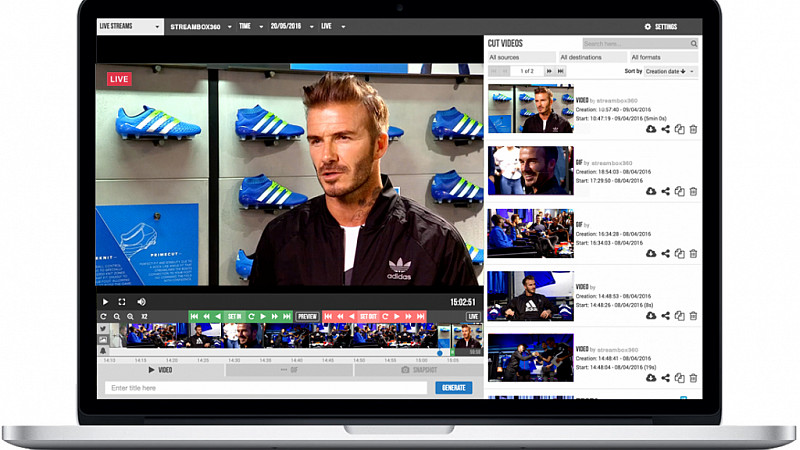This screenshot has height=450, width=800.
Task: Switch to the SNAPSHOT output tab
Action: click(419, 370)
